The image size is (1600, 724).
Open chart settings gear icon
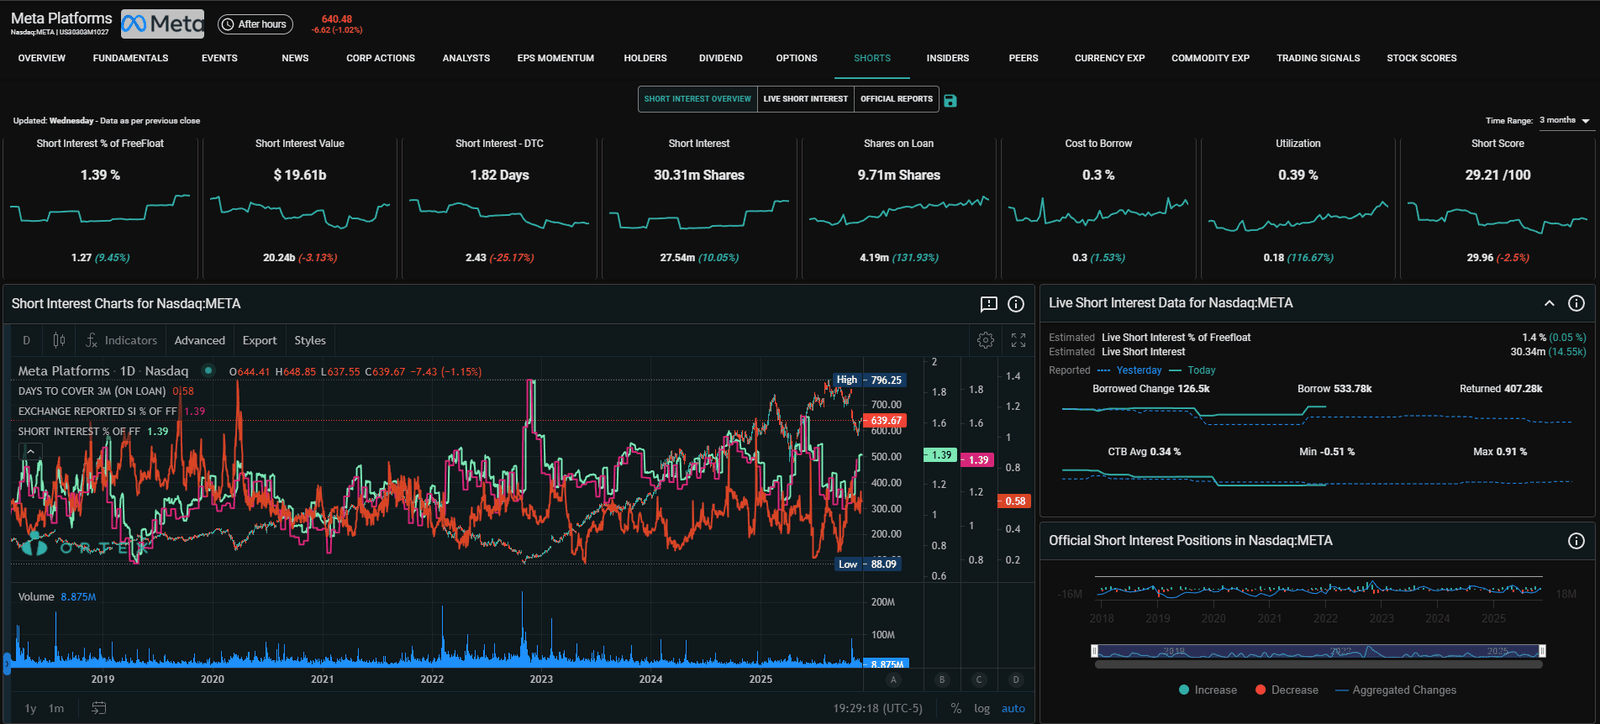[985, 341]
